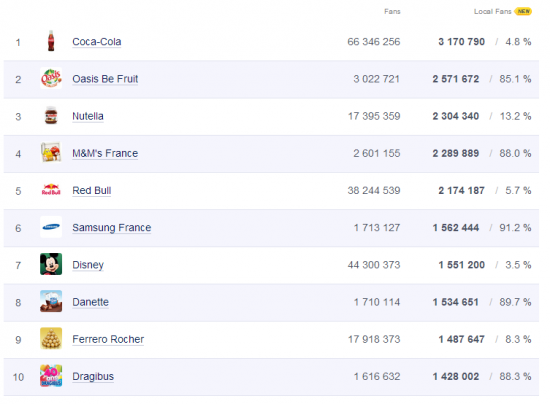Click the Coca-Cola bottle icon
Screen dimensions: 550x404
tap(51, 41)
